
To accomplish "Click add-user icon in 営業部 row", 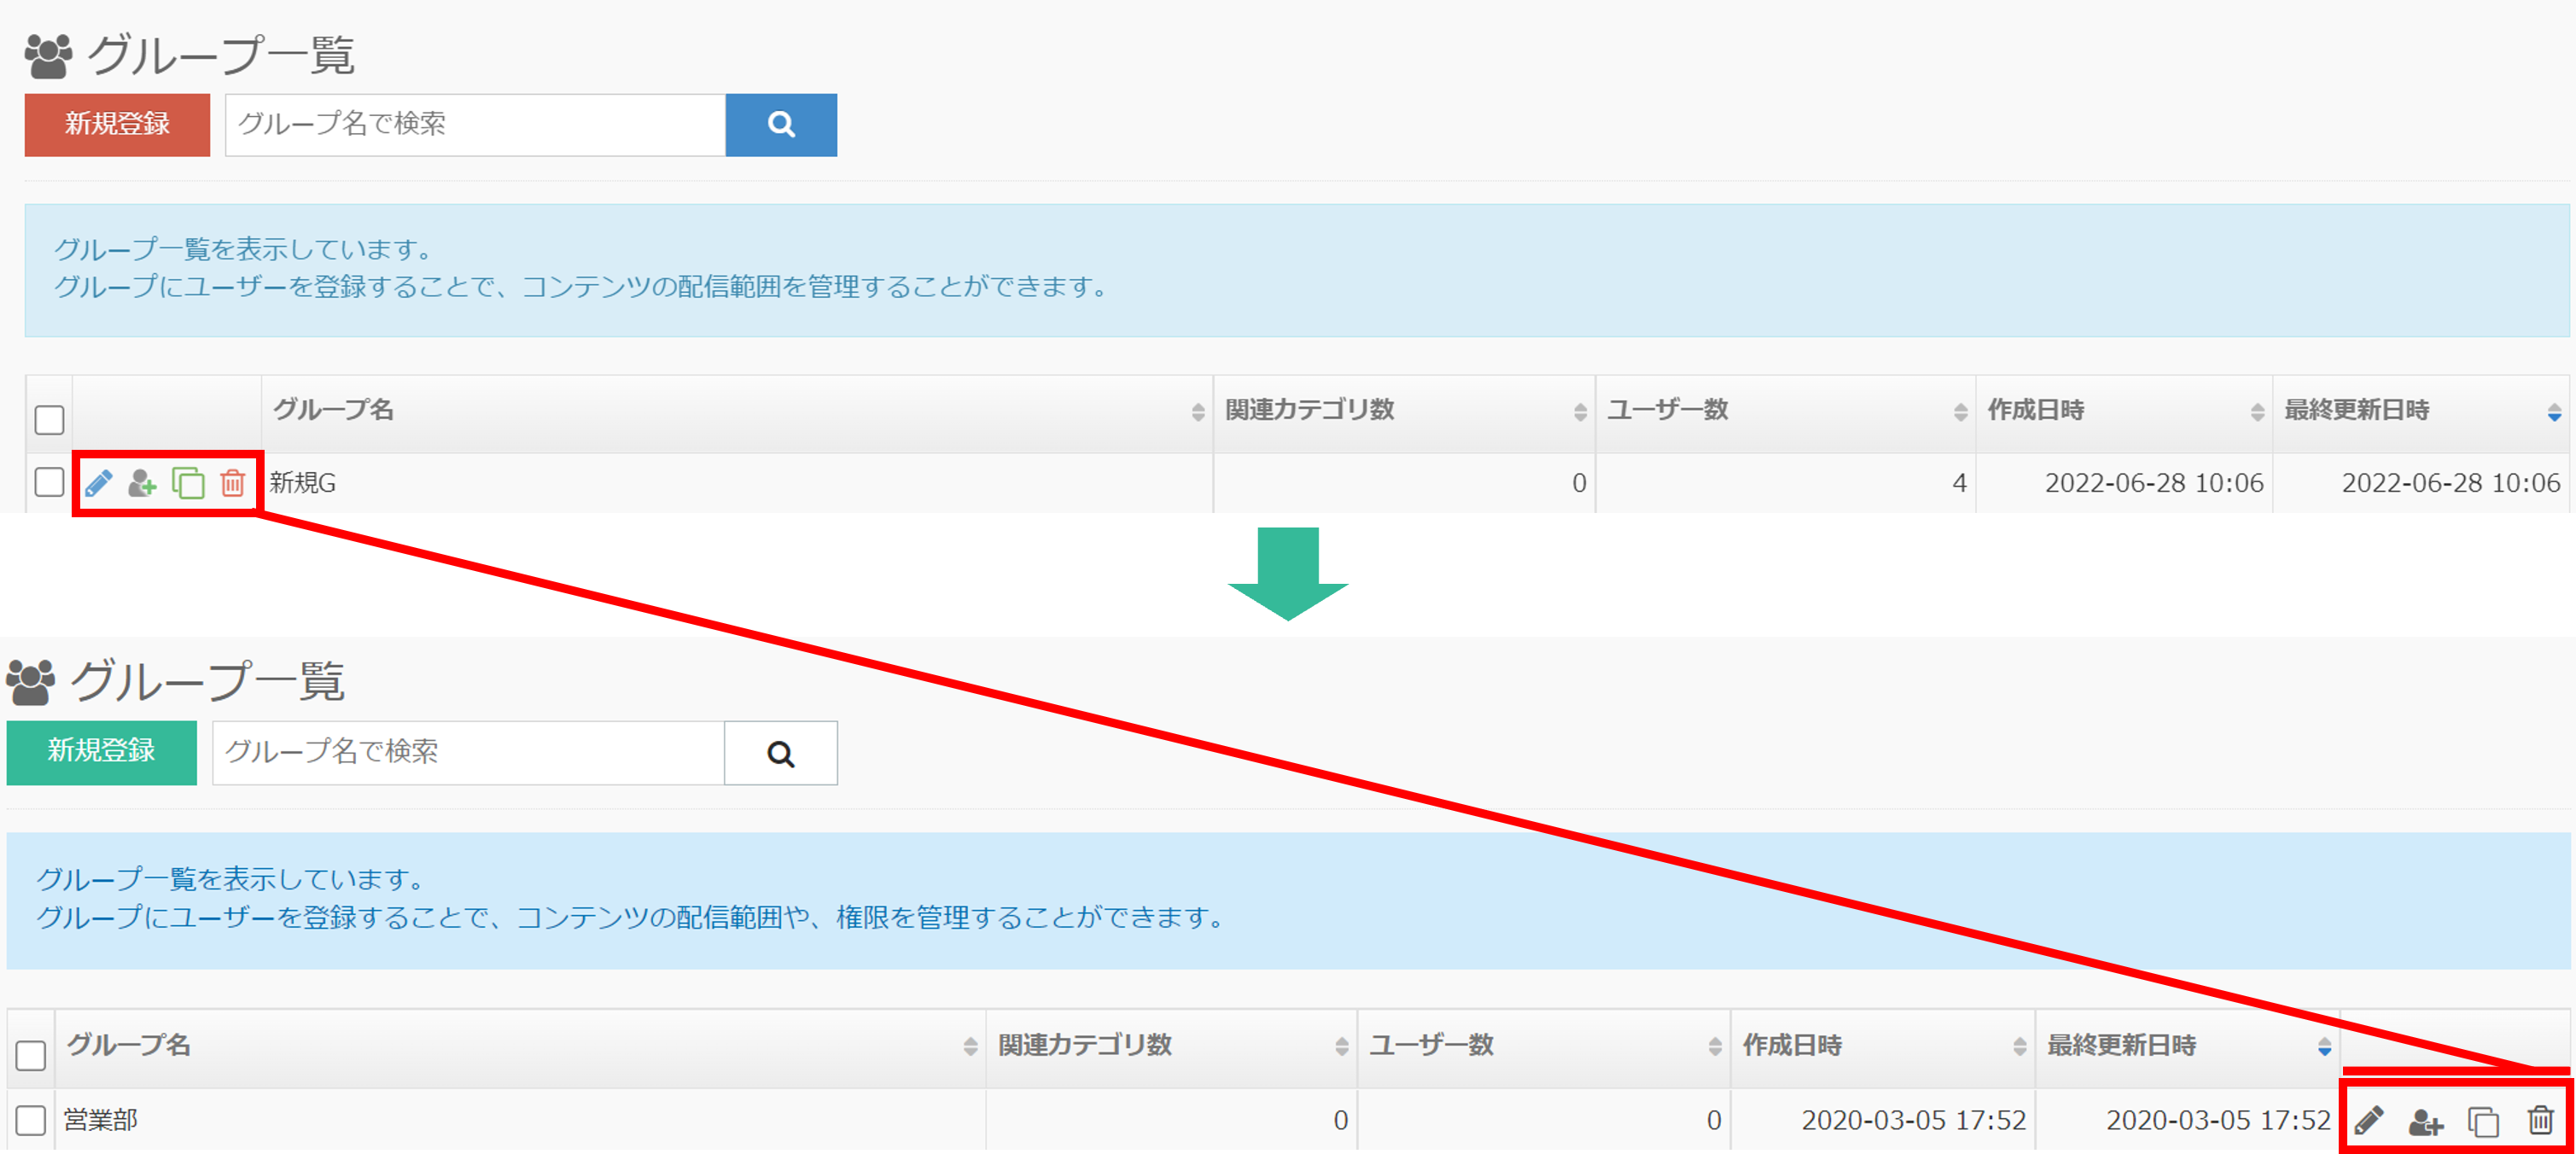I will coord(2425,1122).
